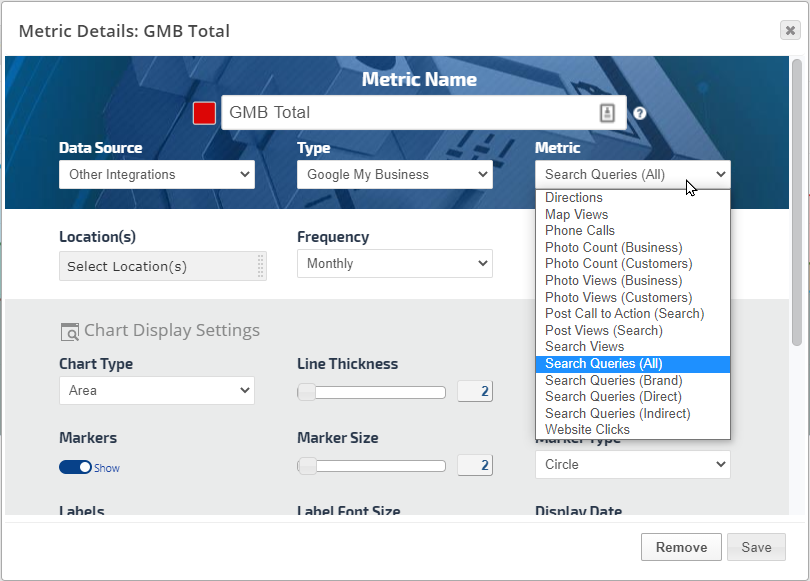
Task: Click the help question mark icon
Action: click(x=640, y=113)
